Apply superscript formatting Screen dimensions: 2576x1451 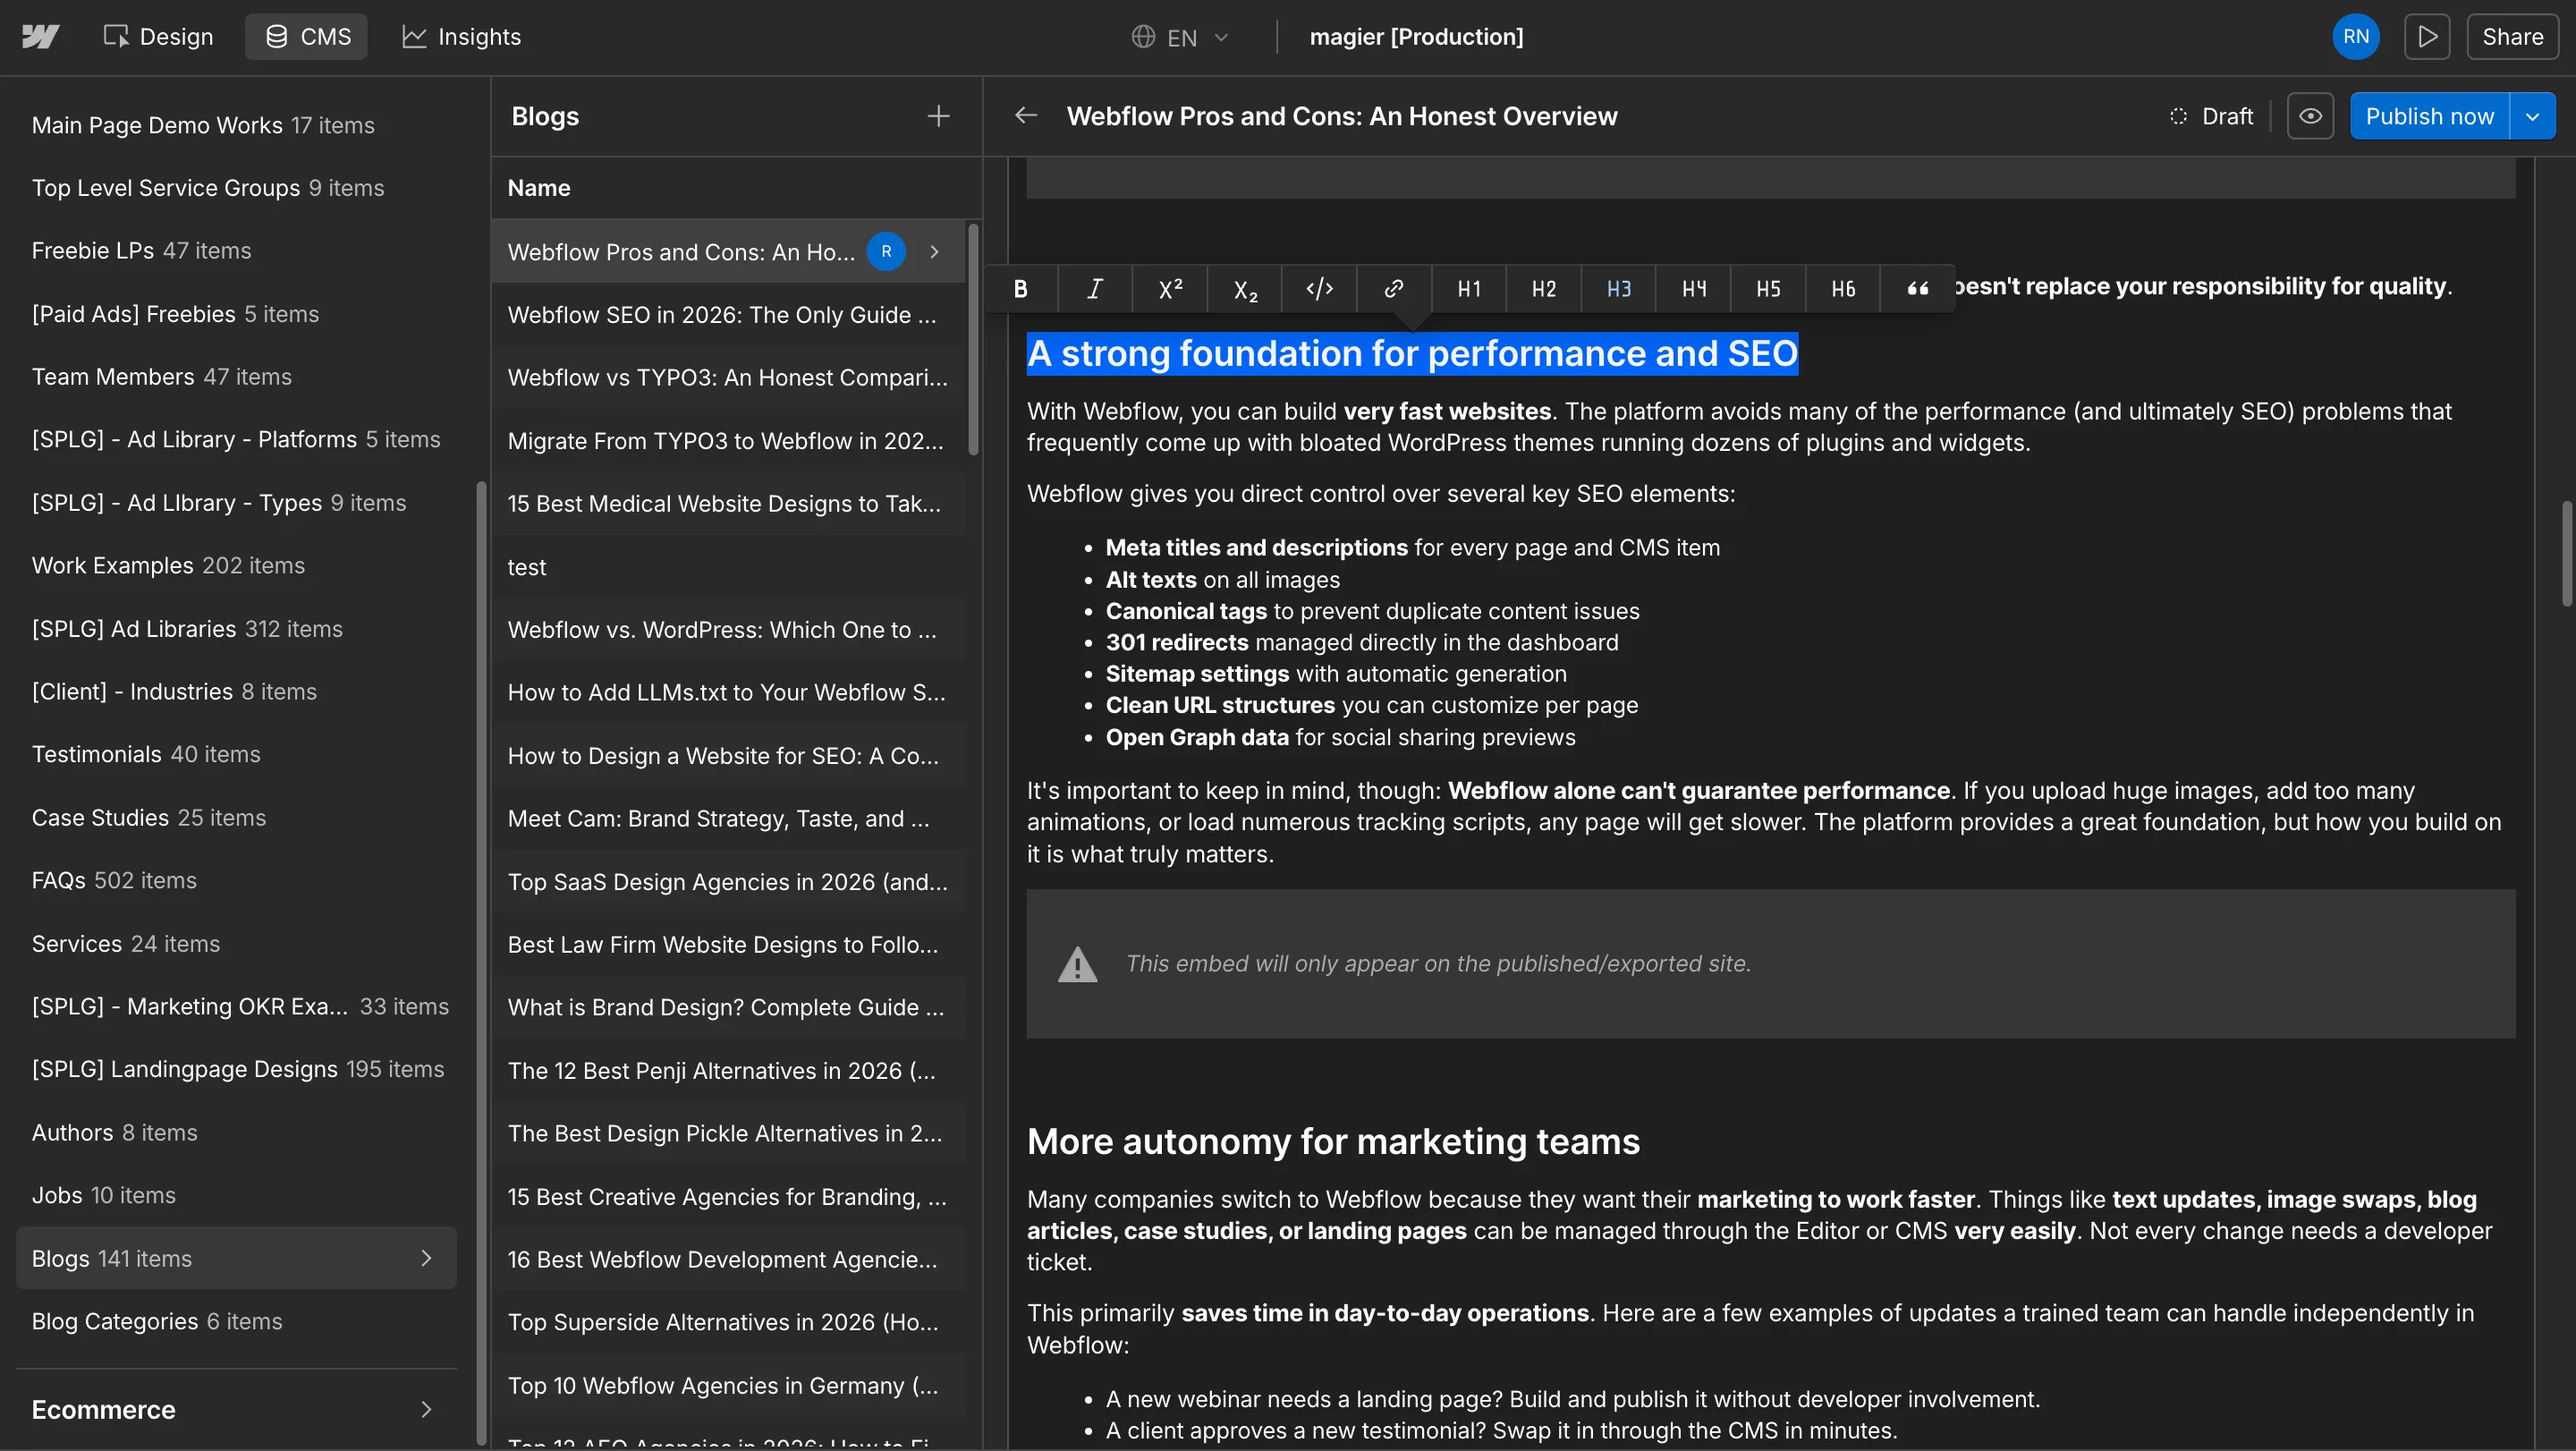[x=1170, y=289]
